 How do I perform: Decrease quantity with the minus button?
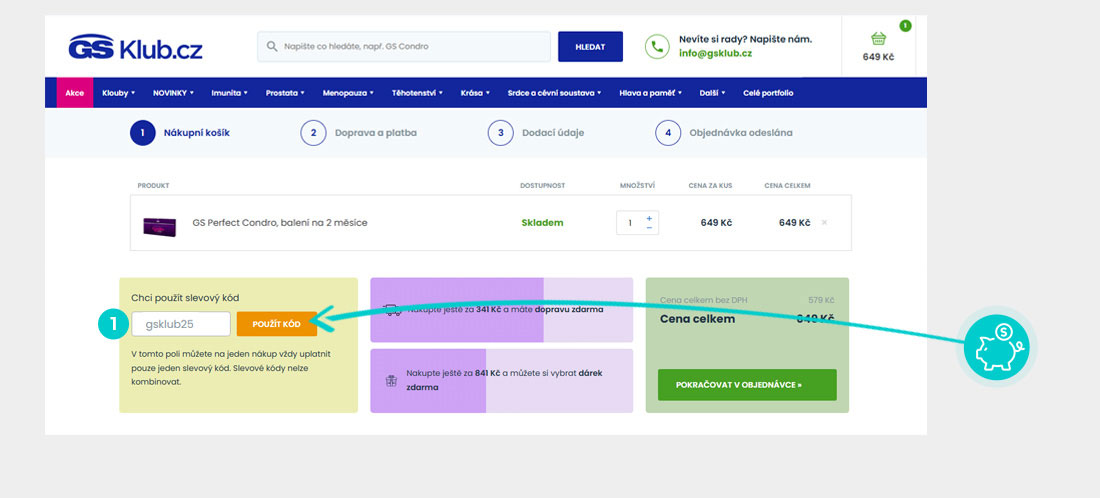(x=649, y=228)
